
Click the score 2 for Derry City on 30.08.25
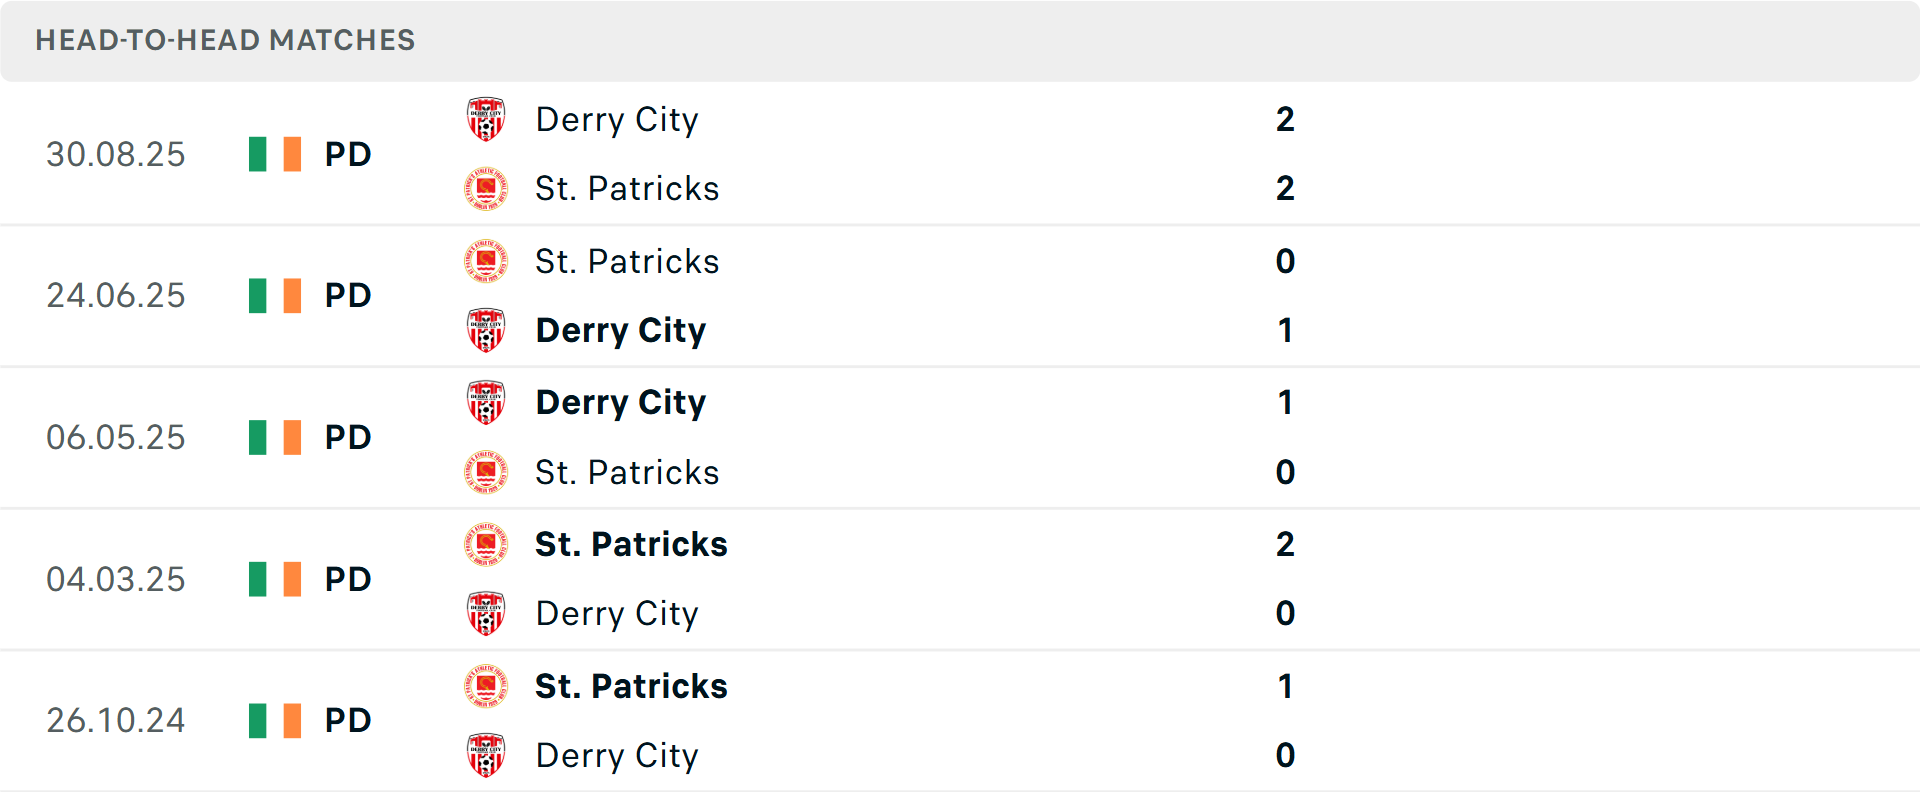(1286, 120)
